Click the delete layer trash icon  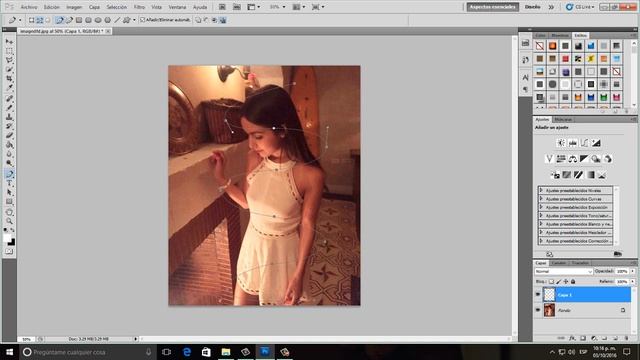(627, 338)
